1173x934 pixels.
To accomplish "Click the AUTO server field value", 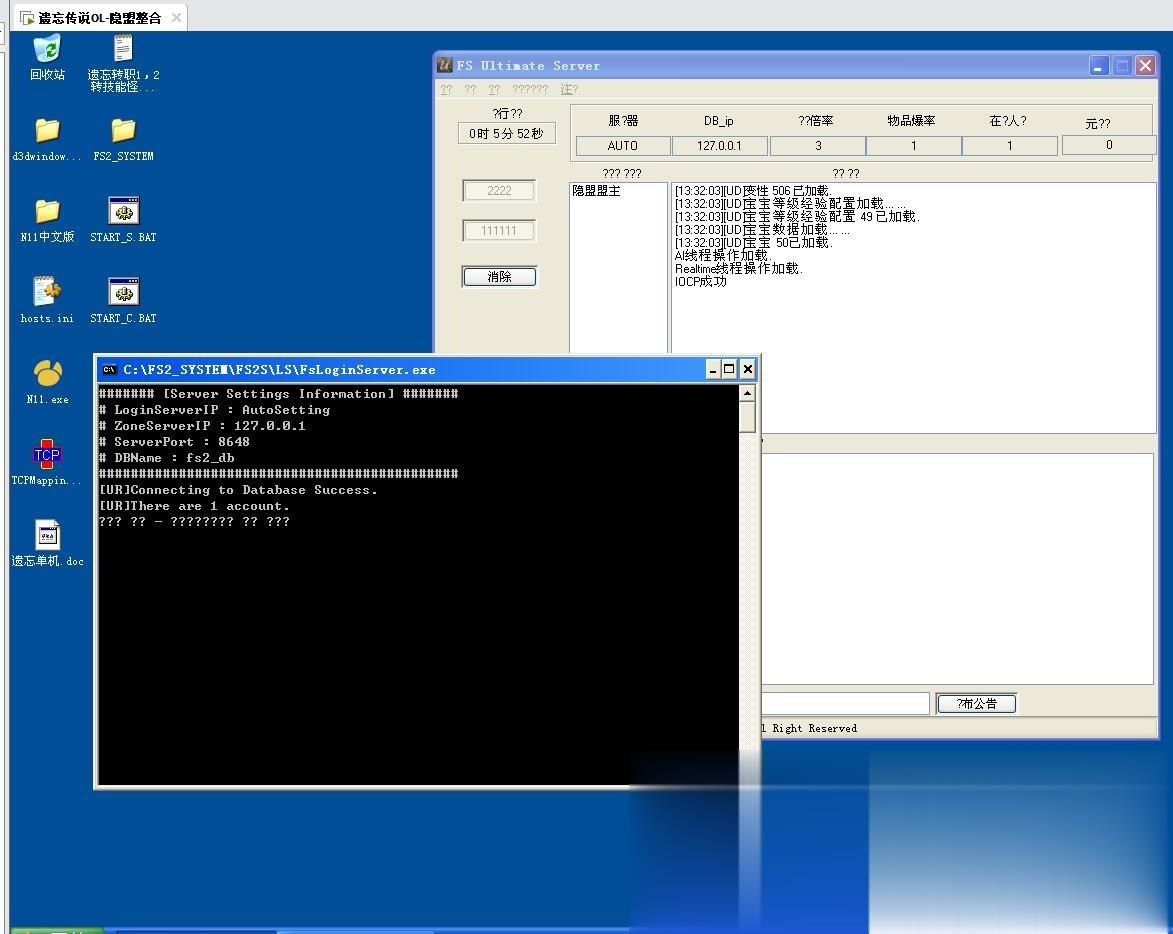I will point(622,145).
